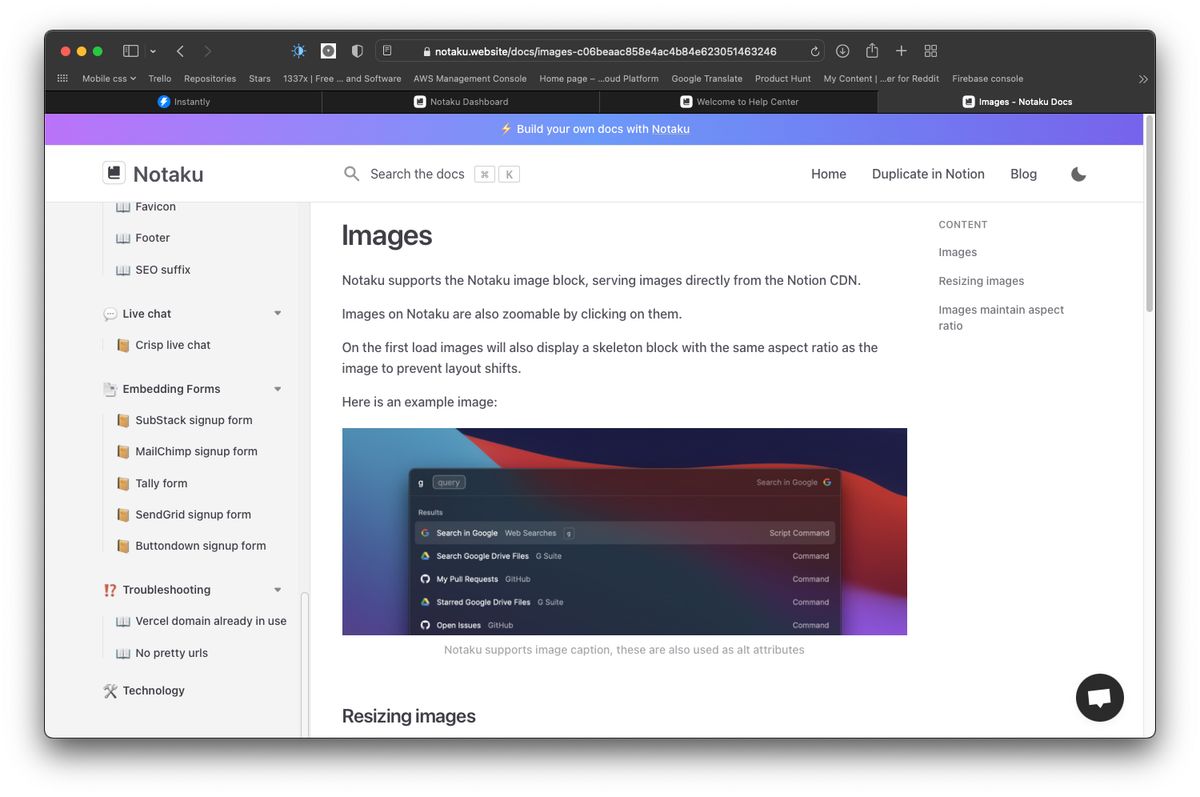Open the live chat bubble widget

point(1099,698)
